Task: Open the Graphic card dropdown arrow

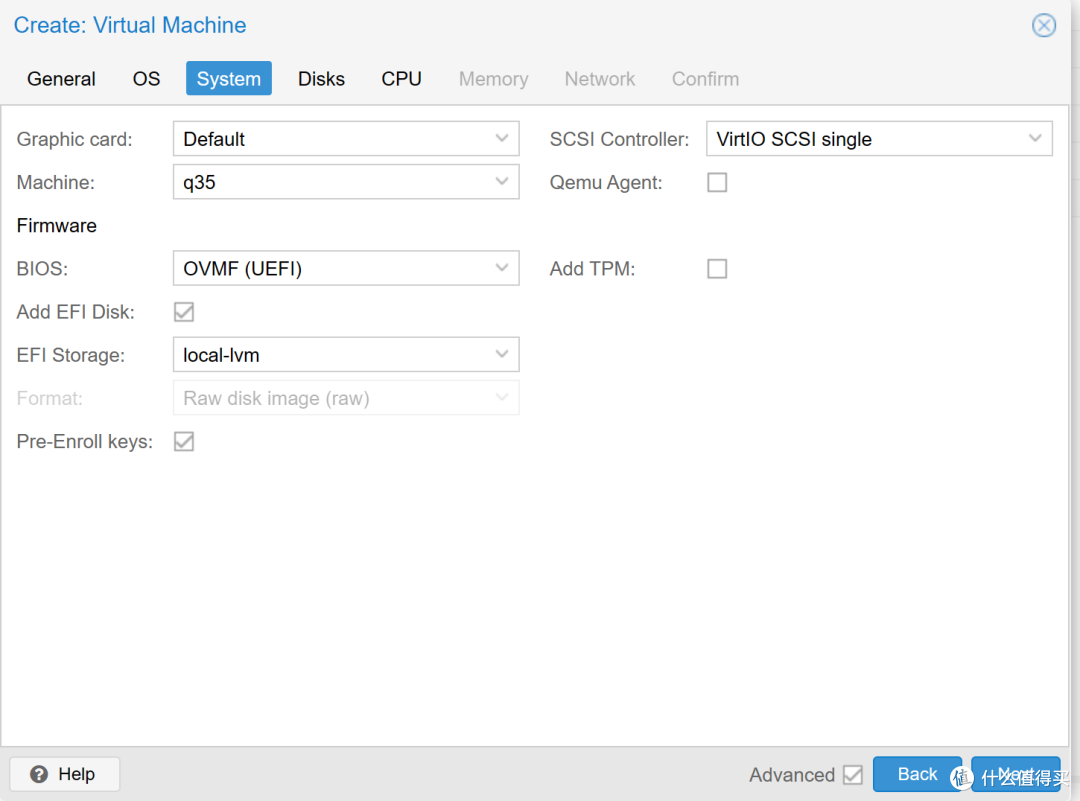Action: [501, 138]
